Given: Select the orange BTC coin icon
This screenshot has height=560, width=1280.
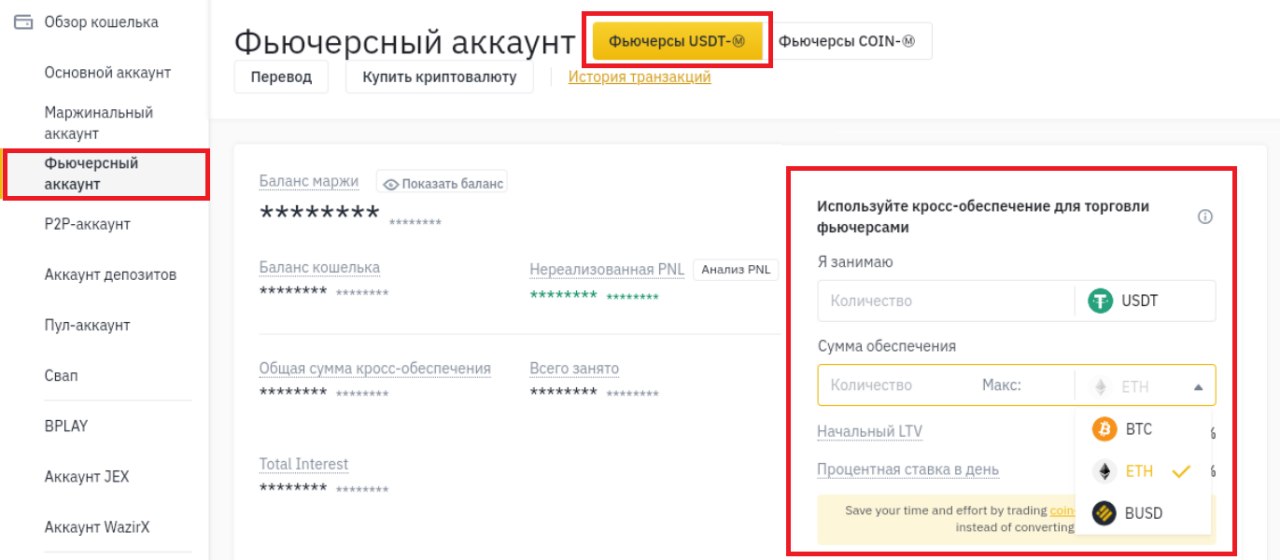Looking at the screenshot, I should tap(1105, 429).
